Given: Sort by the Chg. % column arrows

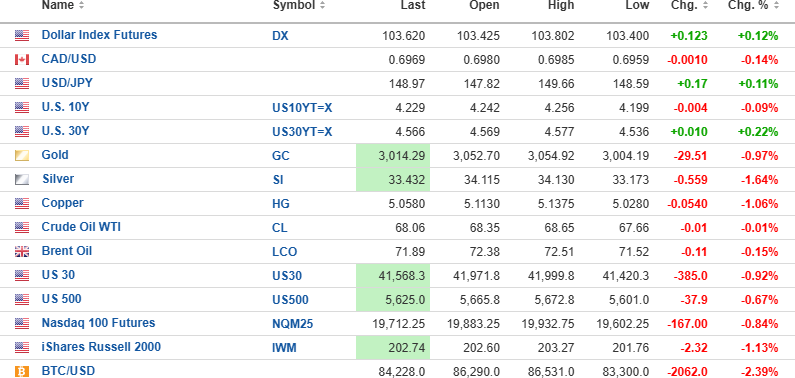Looking at the screenshot, I should click(776, 6).
